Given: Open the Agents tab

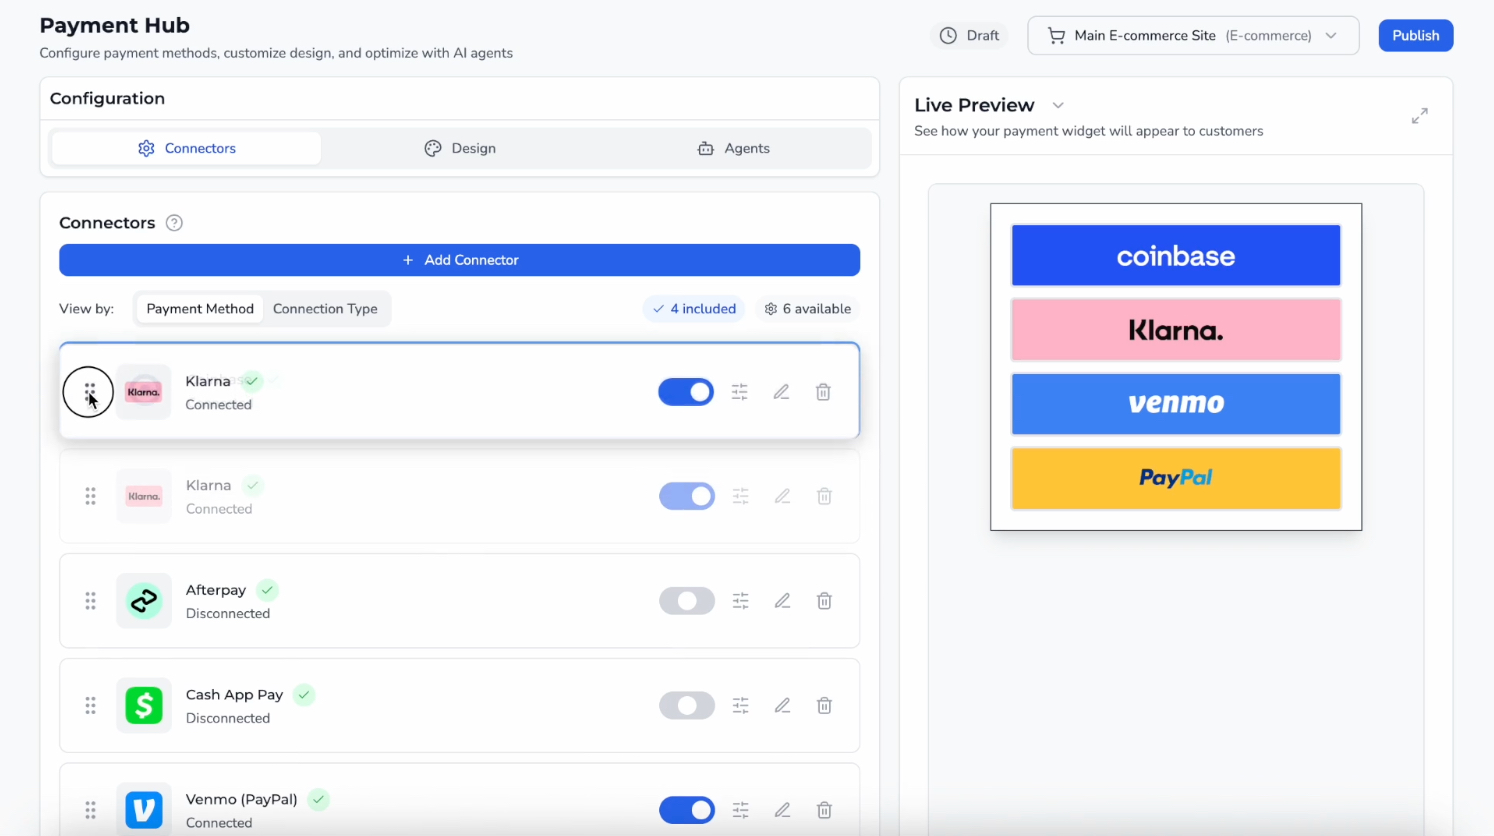Looking at the screenshot, I should [x=733, y=148].
